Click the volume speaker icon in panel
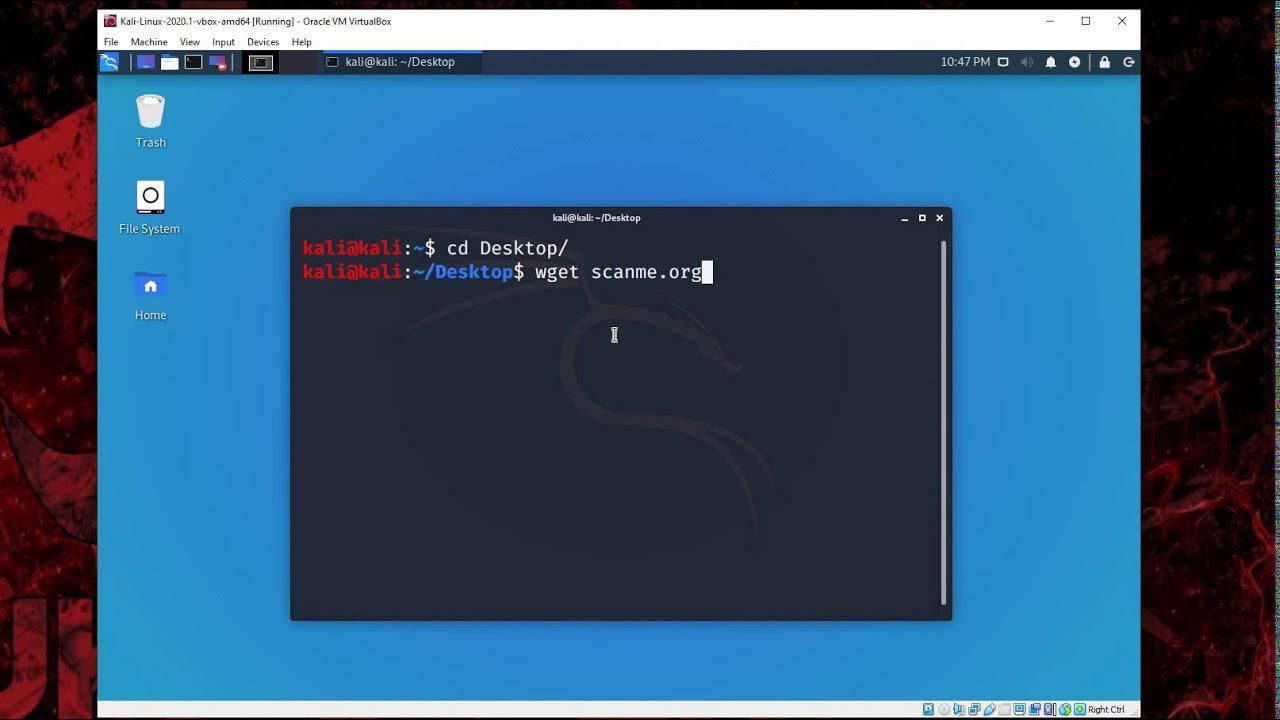 1027,62
